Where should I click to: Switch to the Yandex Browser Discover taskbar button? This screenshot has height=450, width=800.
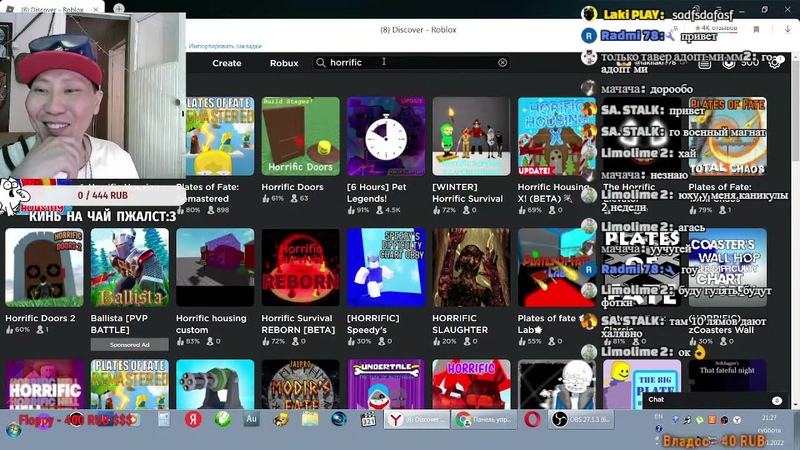pos(417,420)
